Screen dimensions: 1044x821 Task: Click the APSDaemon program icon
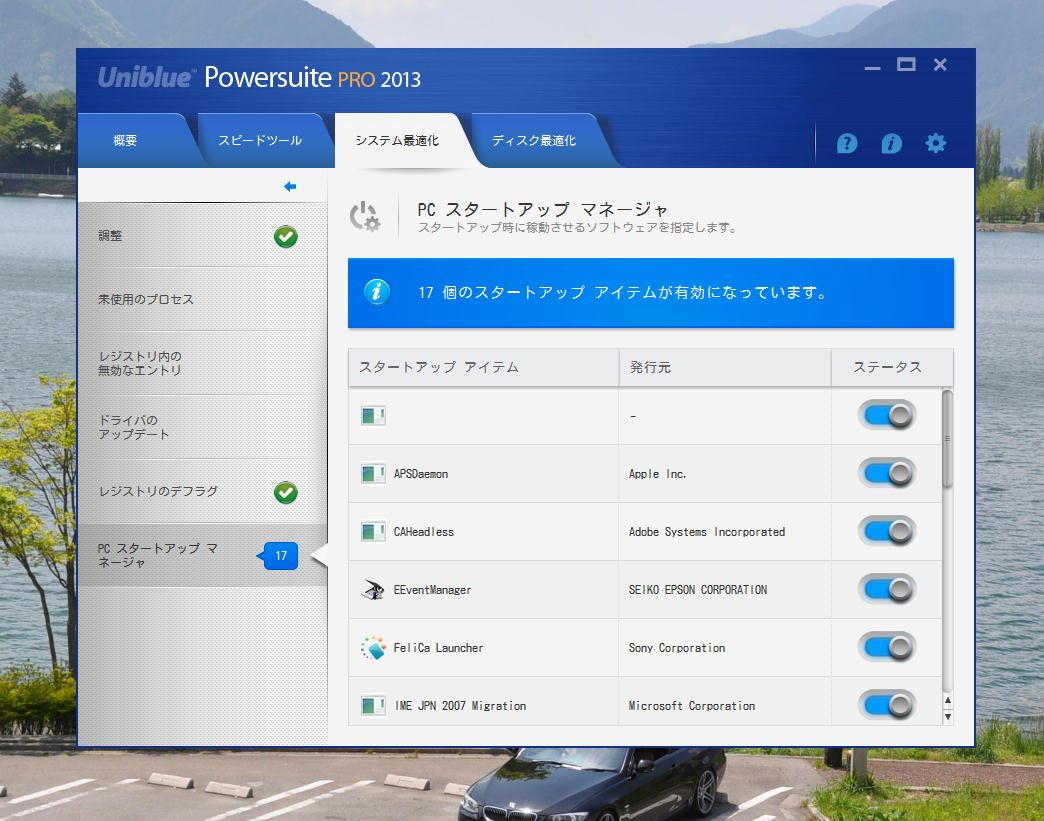[373, 473]
